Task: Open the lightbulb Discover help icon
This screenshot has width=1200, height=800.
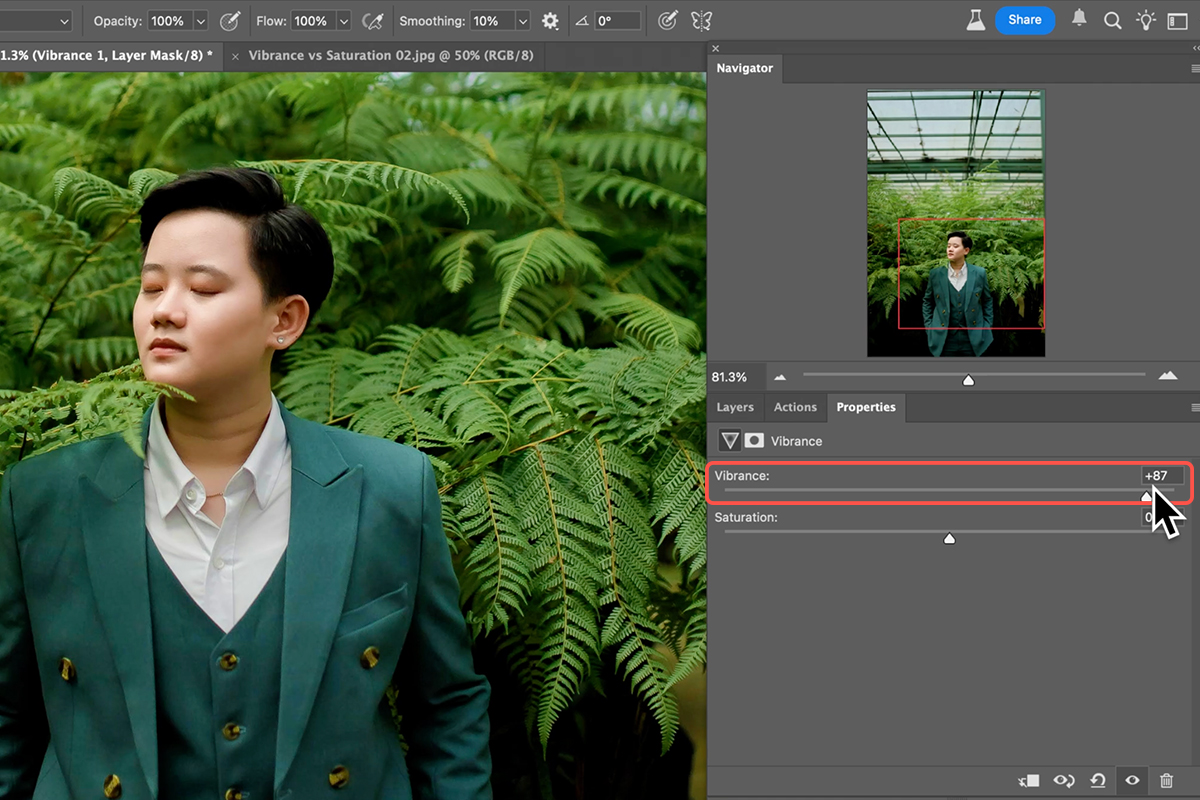Action: [x=1146, y=20]
